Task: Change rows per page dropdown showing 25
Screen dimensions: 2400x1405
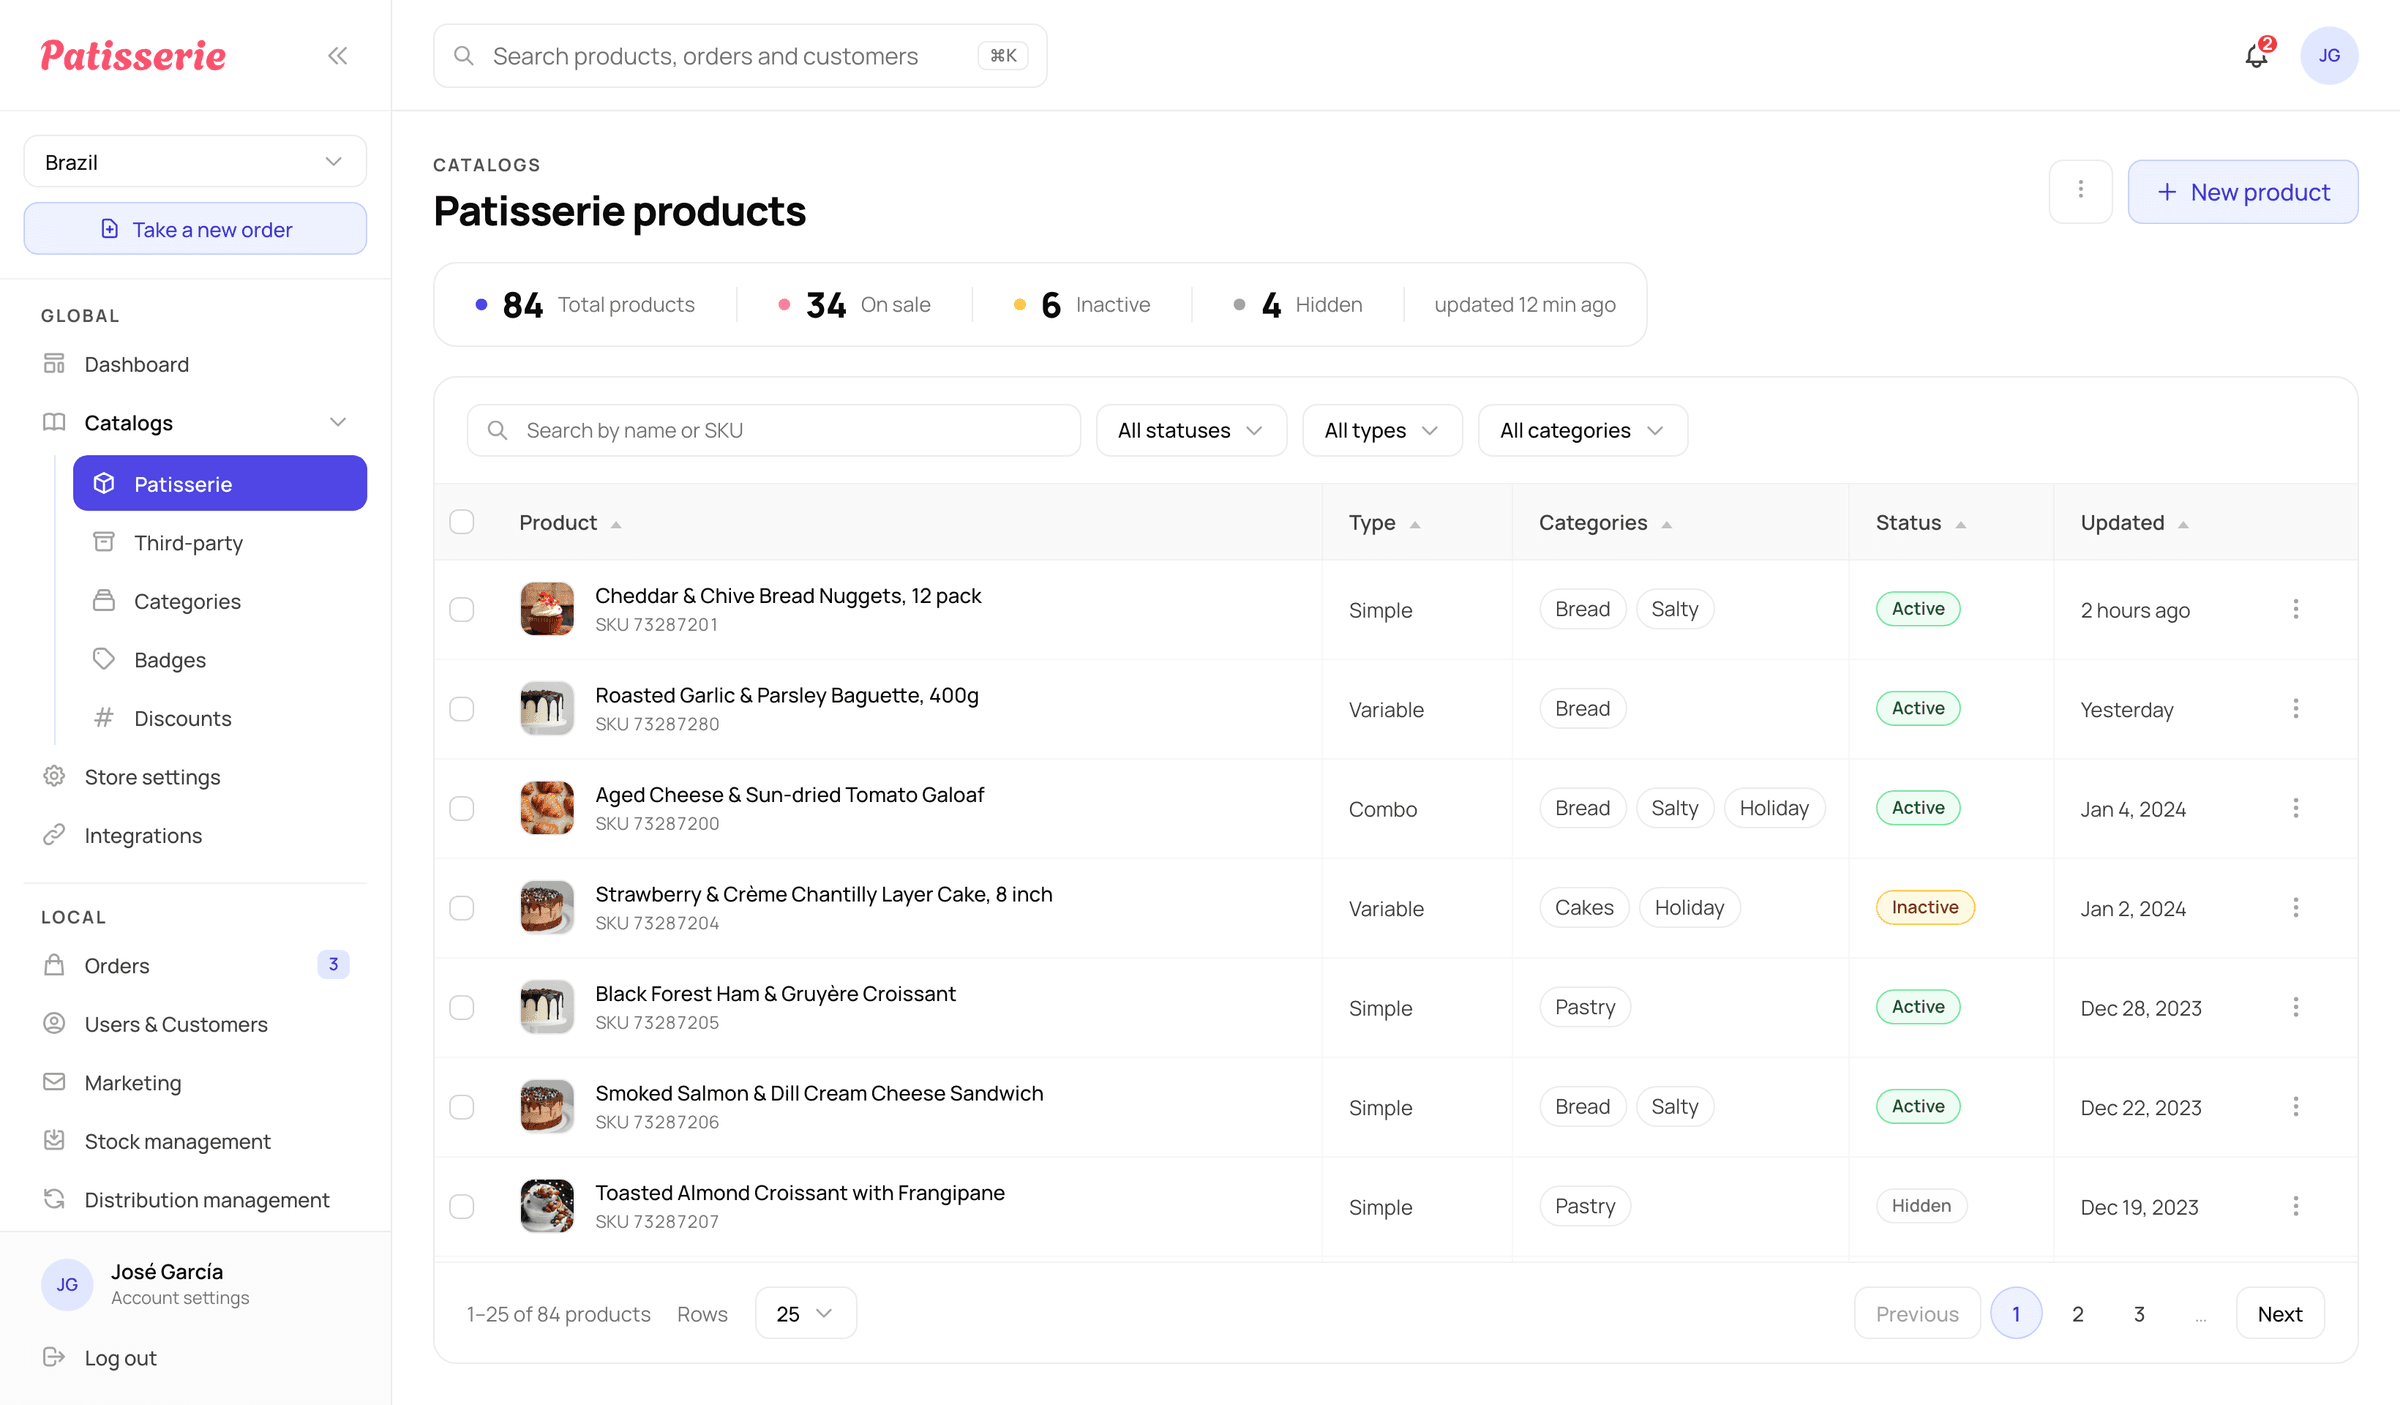Action: click(x=805, y=1313)
